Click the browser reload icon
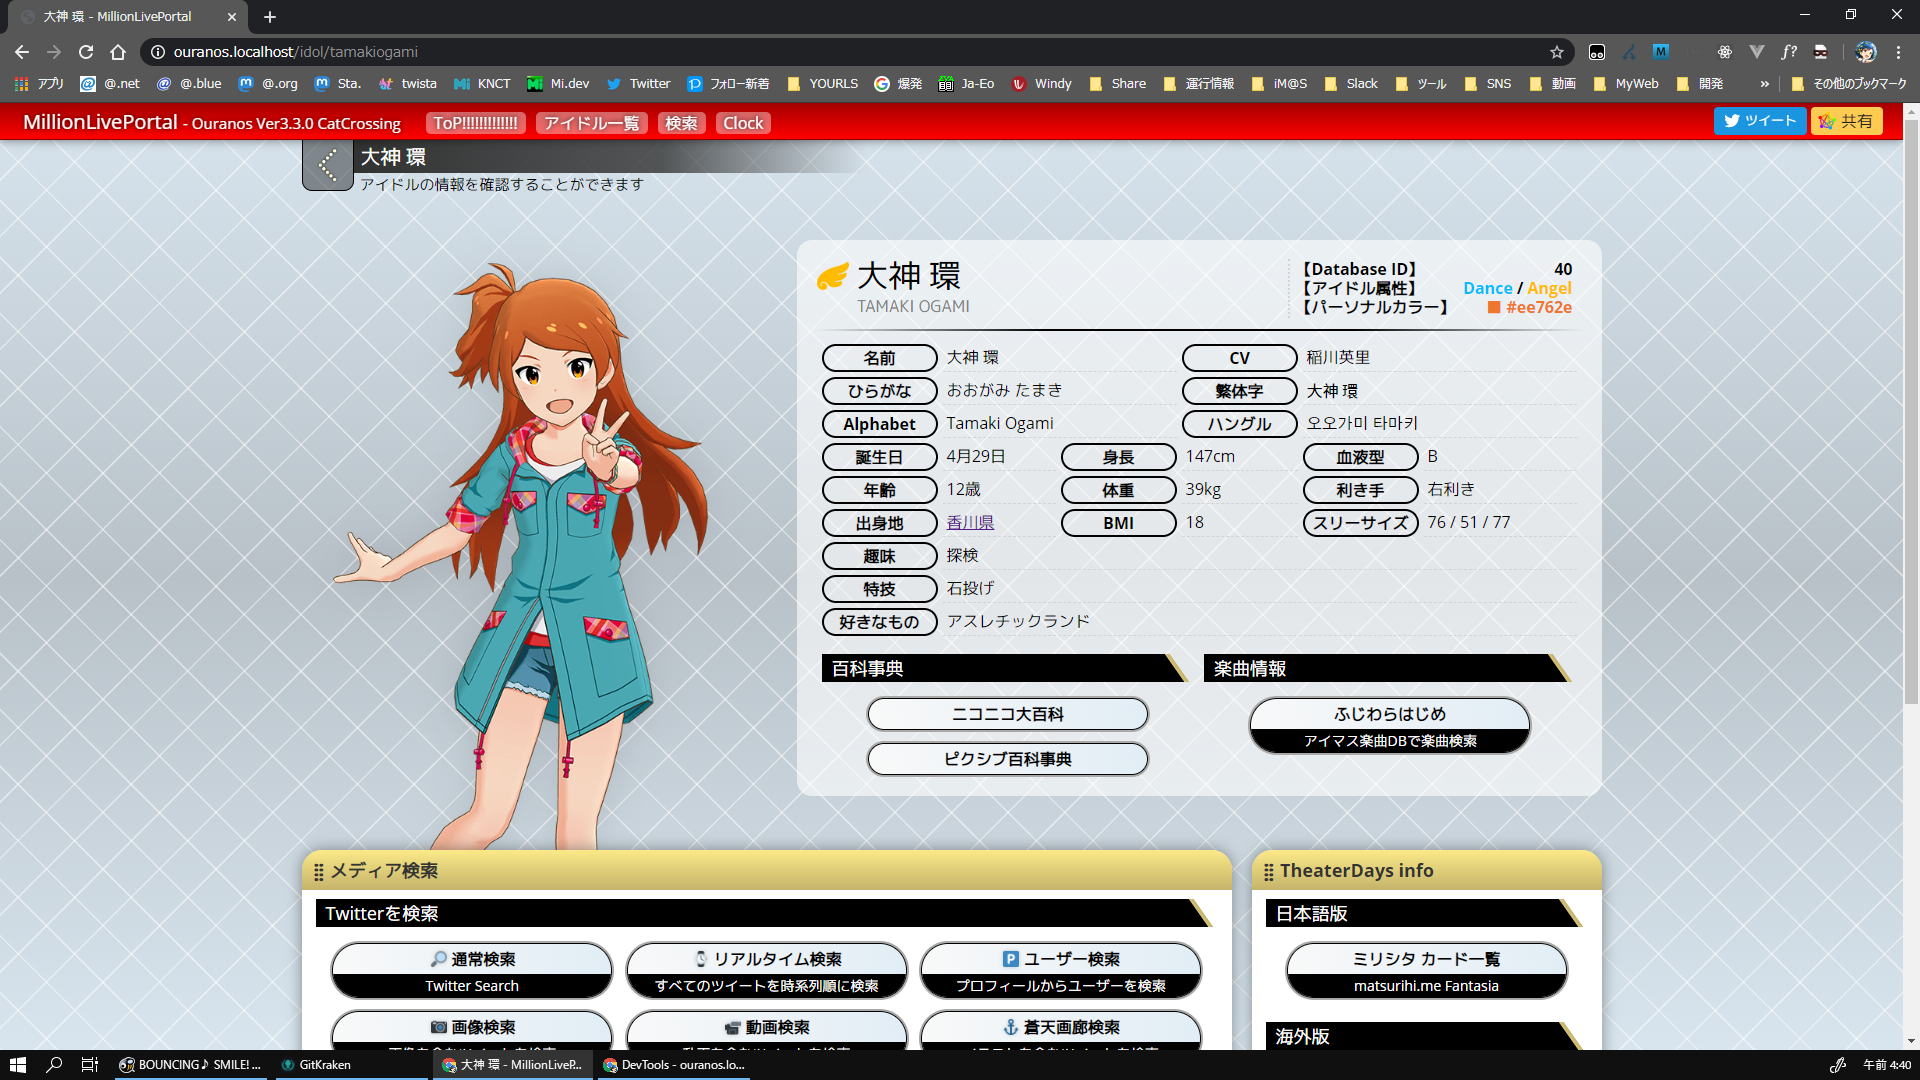Viewport: 1920px width, 1080px height. [86, 52]
